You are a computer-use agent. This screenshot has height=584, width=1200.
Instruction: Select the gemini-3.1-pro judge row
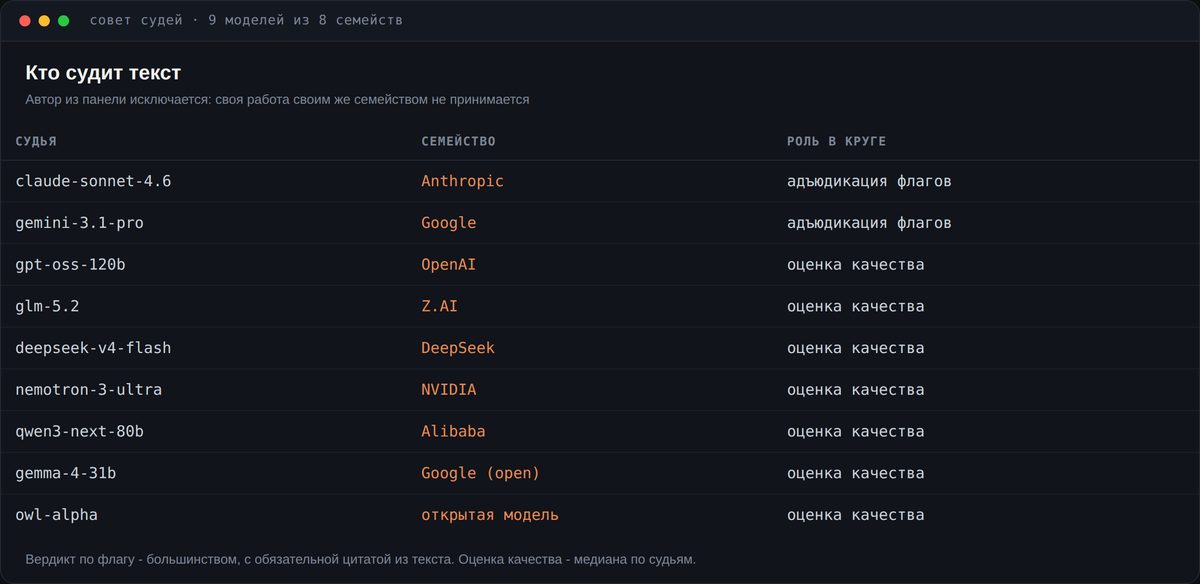click(x=600, y=223)
